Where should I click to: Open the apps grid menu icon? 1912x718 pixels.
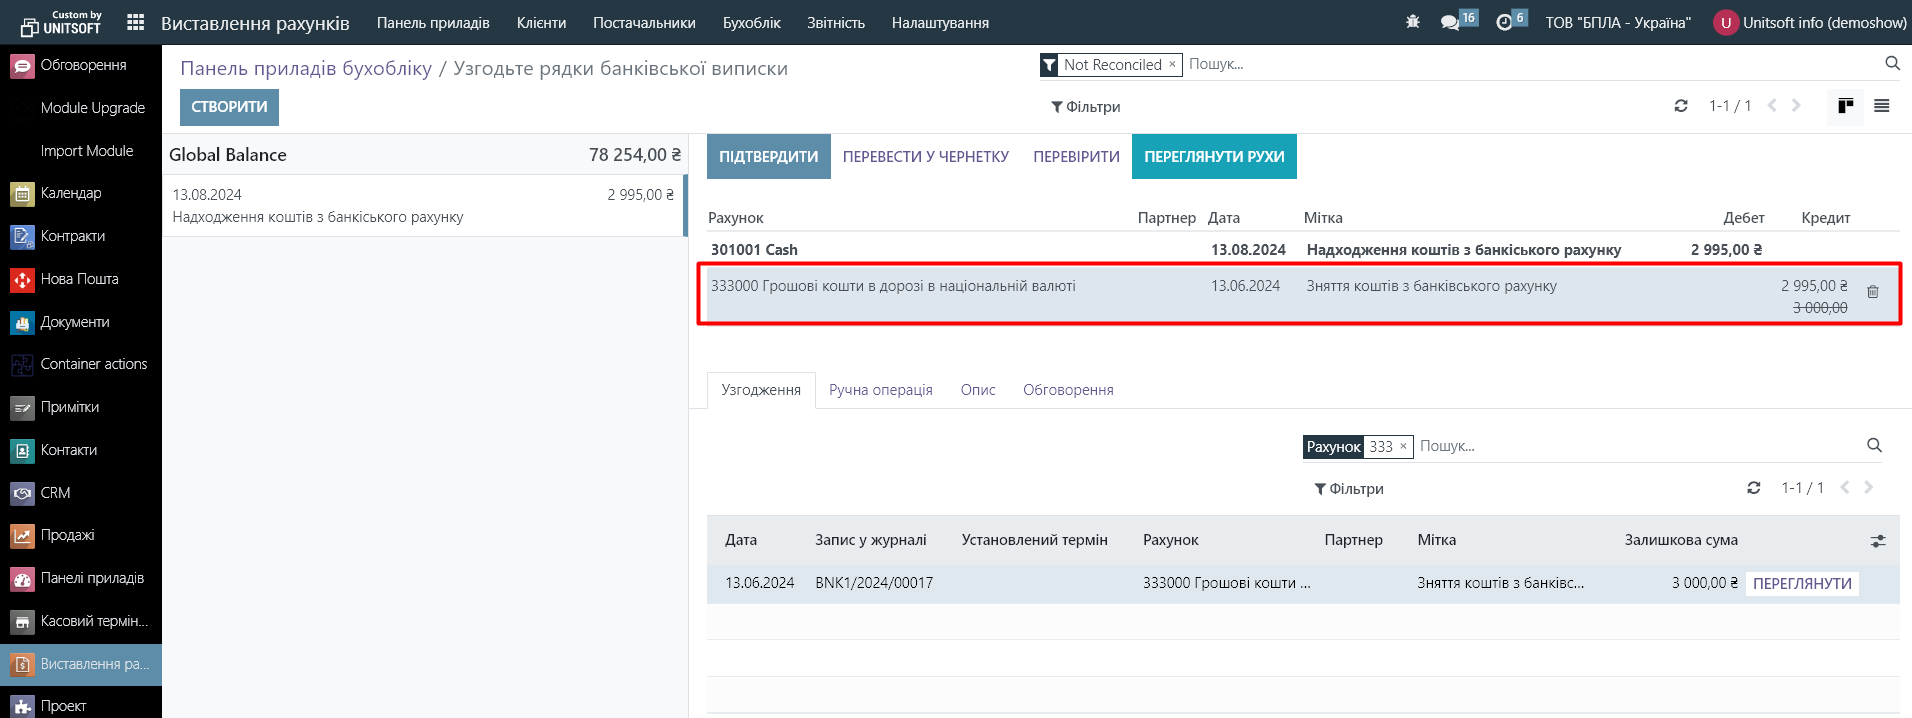(x=136, y=22)
